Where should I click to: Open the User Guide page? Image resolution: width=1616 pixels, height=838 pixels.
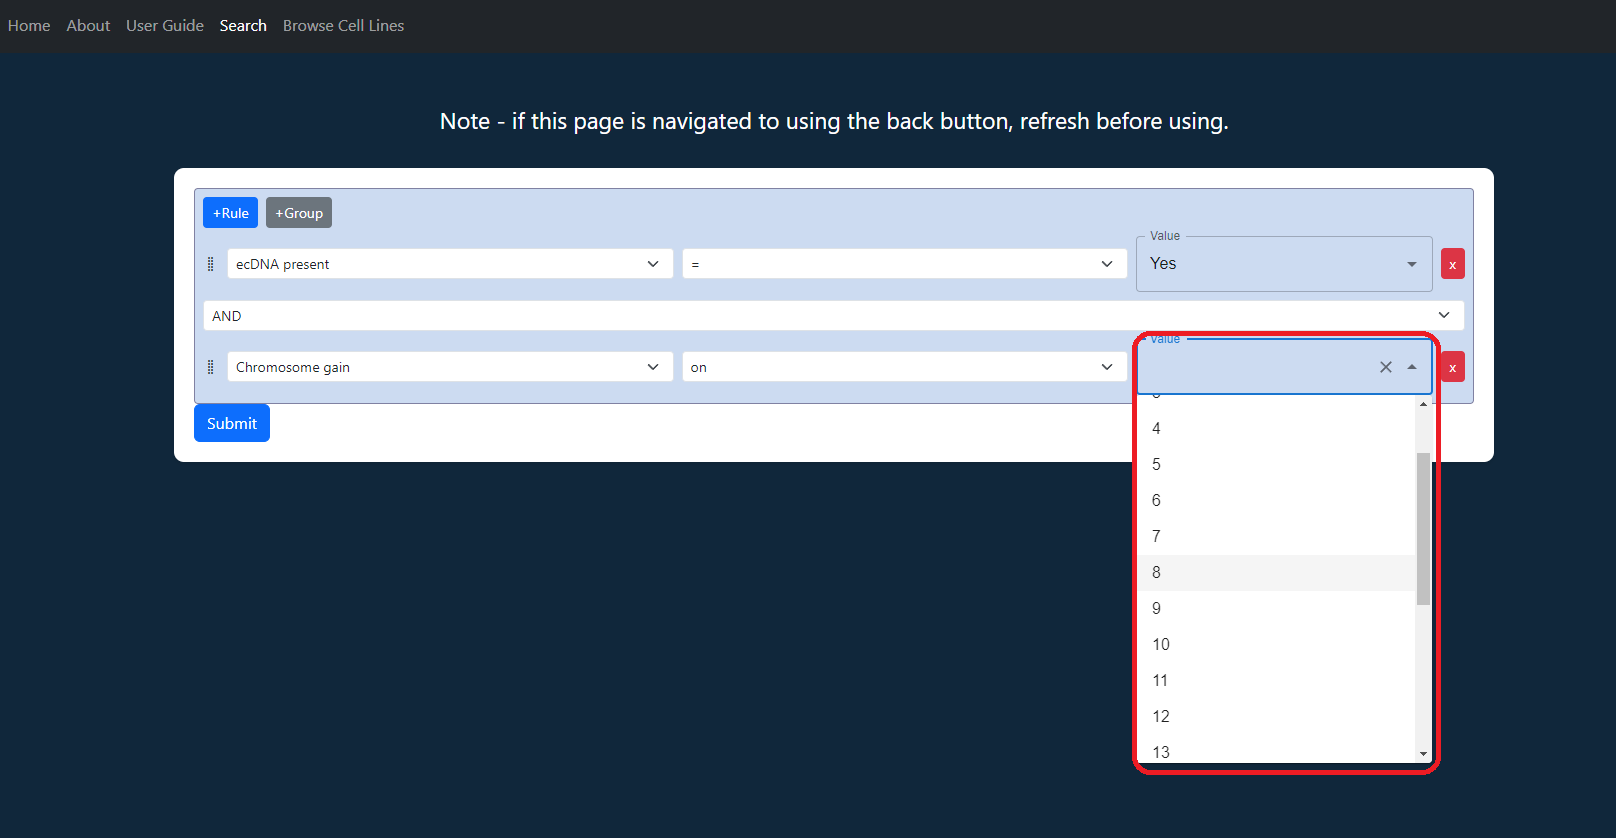click(165, 26)
